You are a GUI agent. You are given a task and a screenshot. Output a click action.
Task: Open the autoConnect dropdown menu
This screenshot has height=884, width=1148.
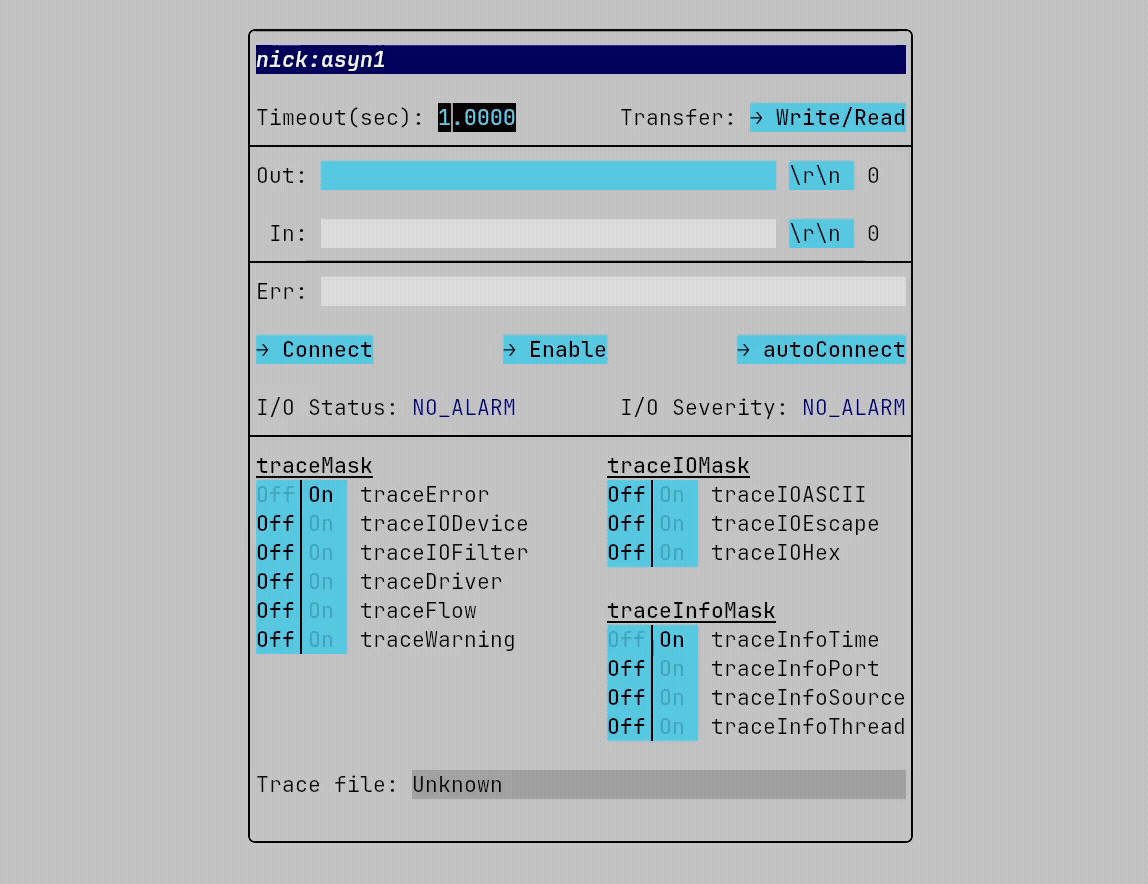821,350
